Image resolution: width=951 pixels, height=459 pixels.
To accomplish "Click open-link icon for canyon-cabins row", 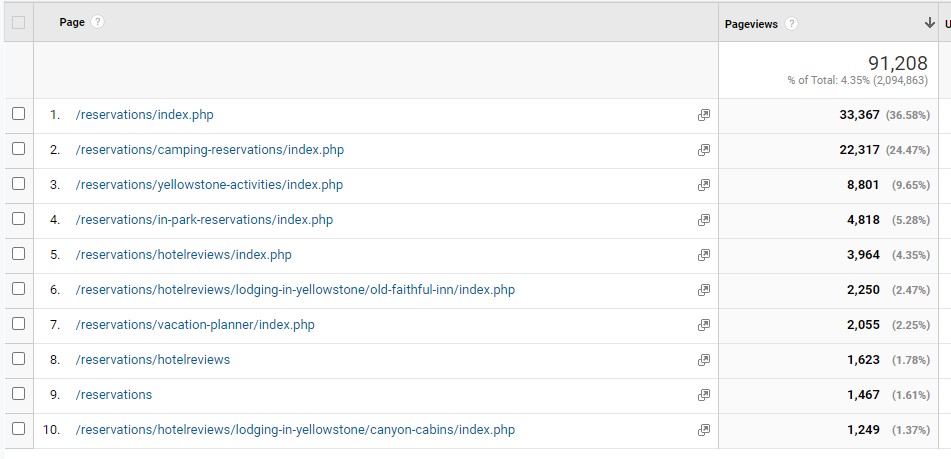I will point(704,430).
